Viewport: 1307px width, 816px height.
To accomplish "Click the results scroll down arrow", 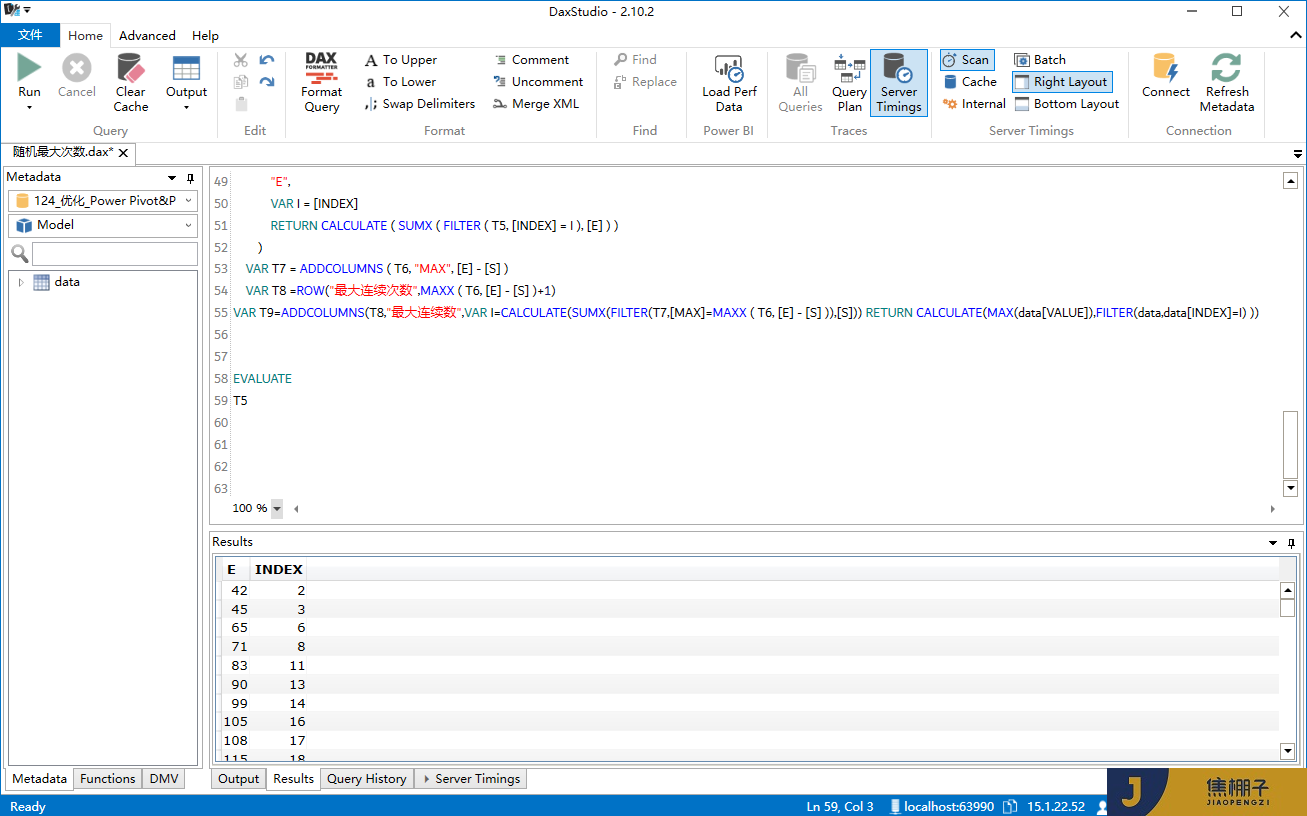I will click(1287, 751).
